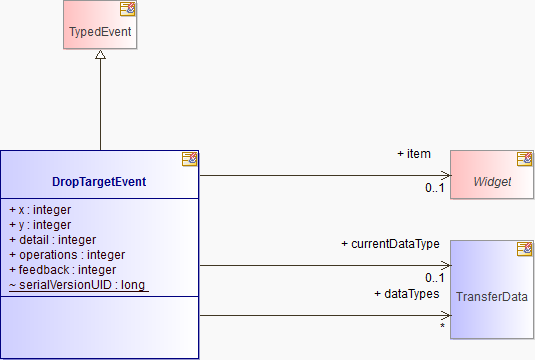Screen dimensions: 535x360
Task: Select the arrowhead pointing into Widget
Action: (x=446, y=175)
